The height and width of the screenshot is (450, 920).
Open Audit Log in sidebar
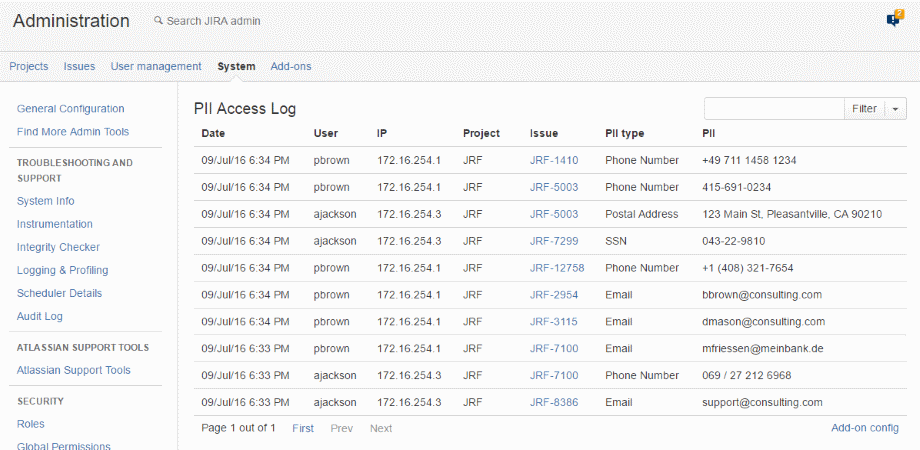click(39, 316)
